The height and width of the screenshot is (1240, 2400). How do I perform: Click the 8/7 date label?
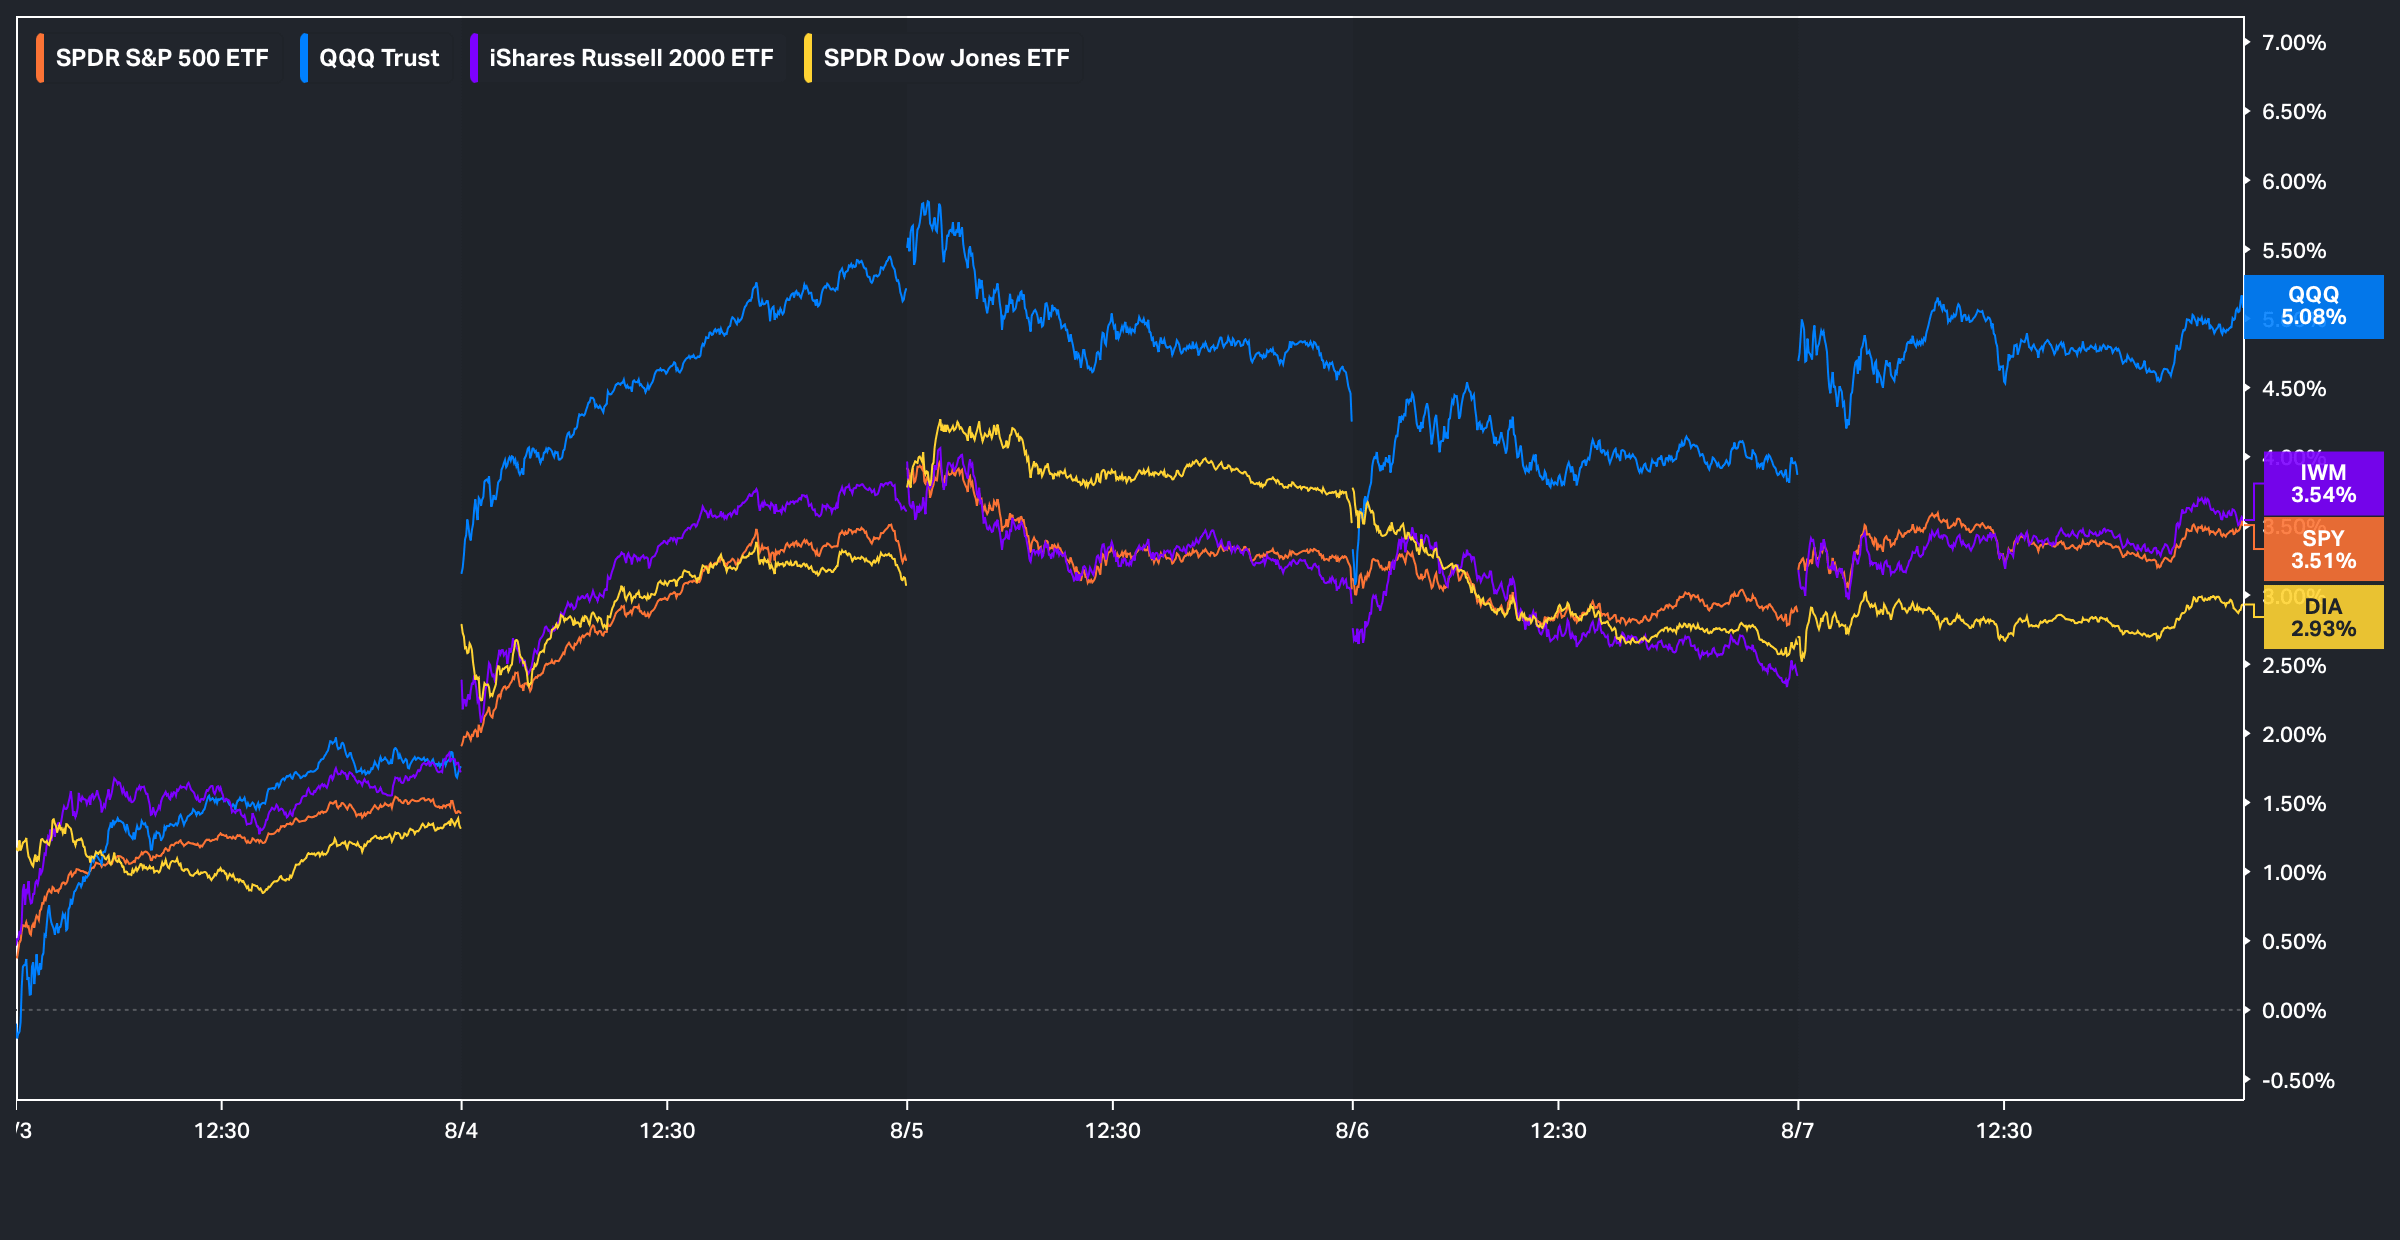[x=1797, y=1131]
